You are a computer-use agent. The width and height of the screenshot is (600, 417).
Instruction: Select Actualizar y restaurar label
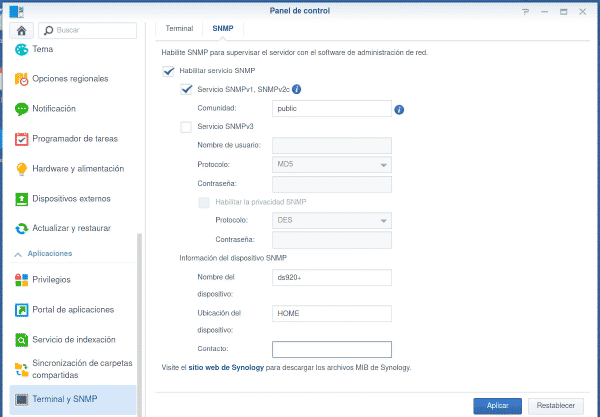click(x=72, y=228)
